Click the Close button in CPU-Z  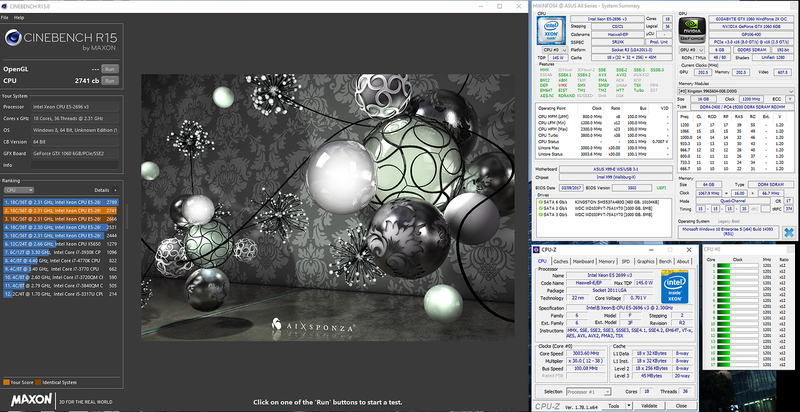(681, 406)
